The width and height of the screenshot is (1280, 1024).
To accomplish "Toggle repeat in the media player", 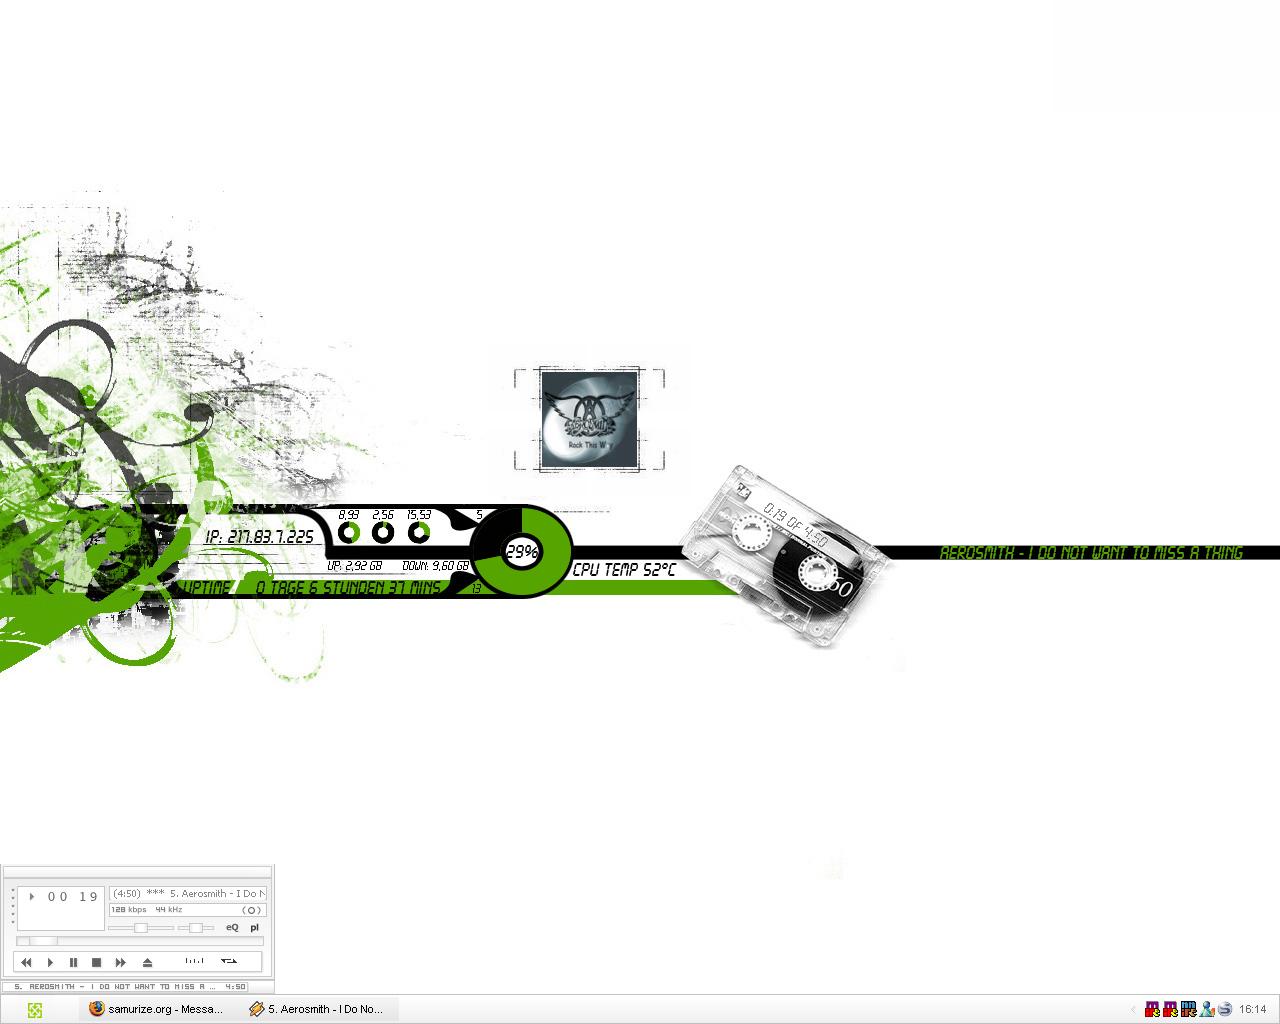I will [x=228, y=961].
